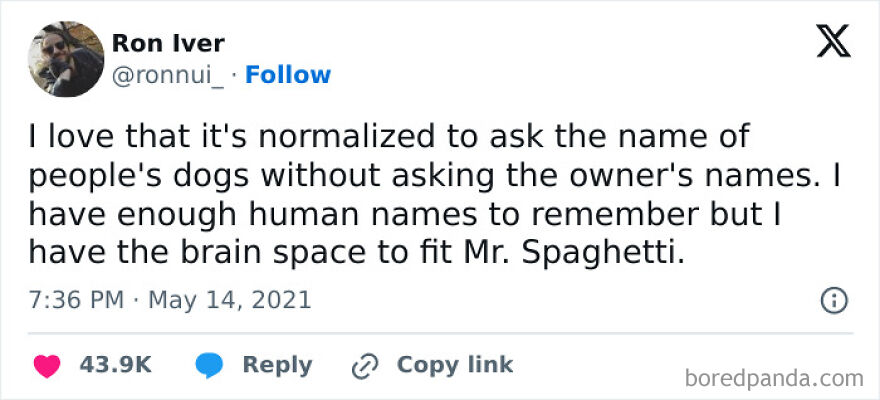Click the blue reply speech bubble icon
This screenshot has height=400, width=880.
[210, 366]
